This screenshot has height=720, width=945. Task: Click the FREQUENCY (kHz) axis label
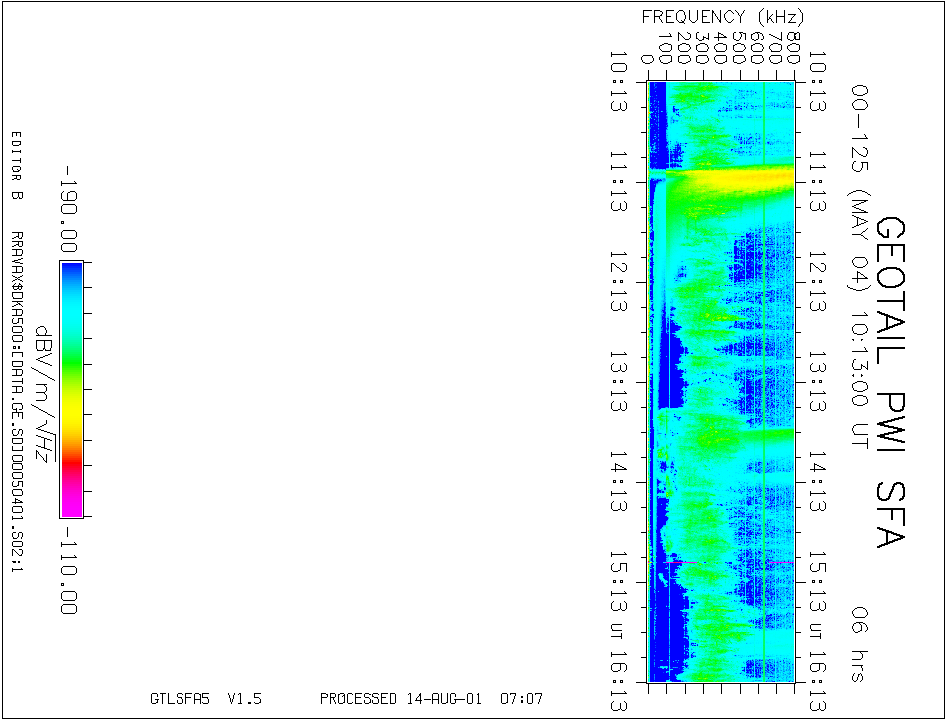pos(722,17)
